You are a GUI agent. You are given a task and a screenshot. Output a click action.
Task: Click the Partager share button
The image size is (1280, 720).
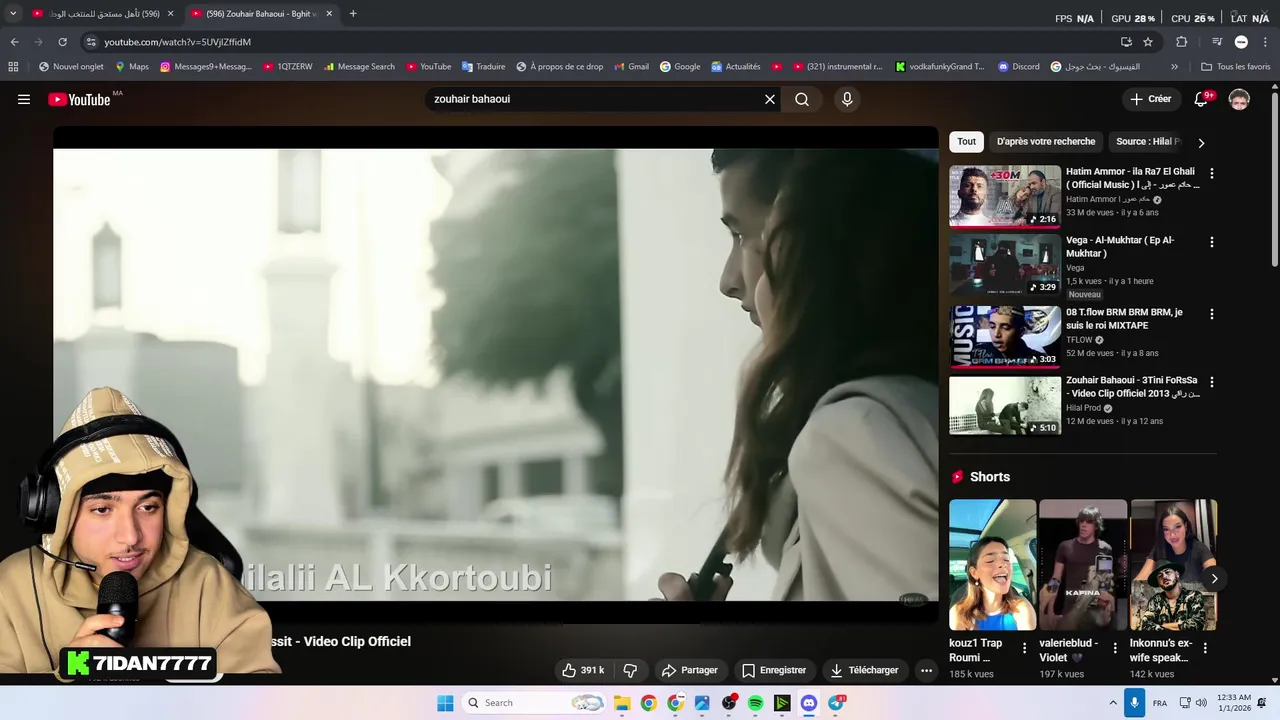[689, 670]
